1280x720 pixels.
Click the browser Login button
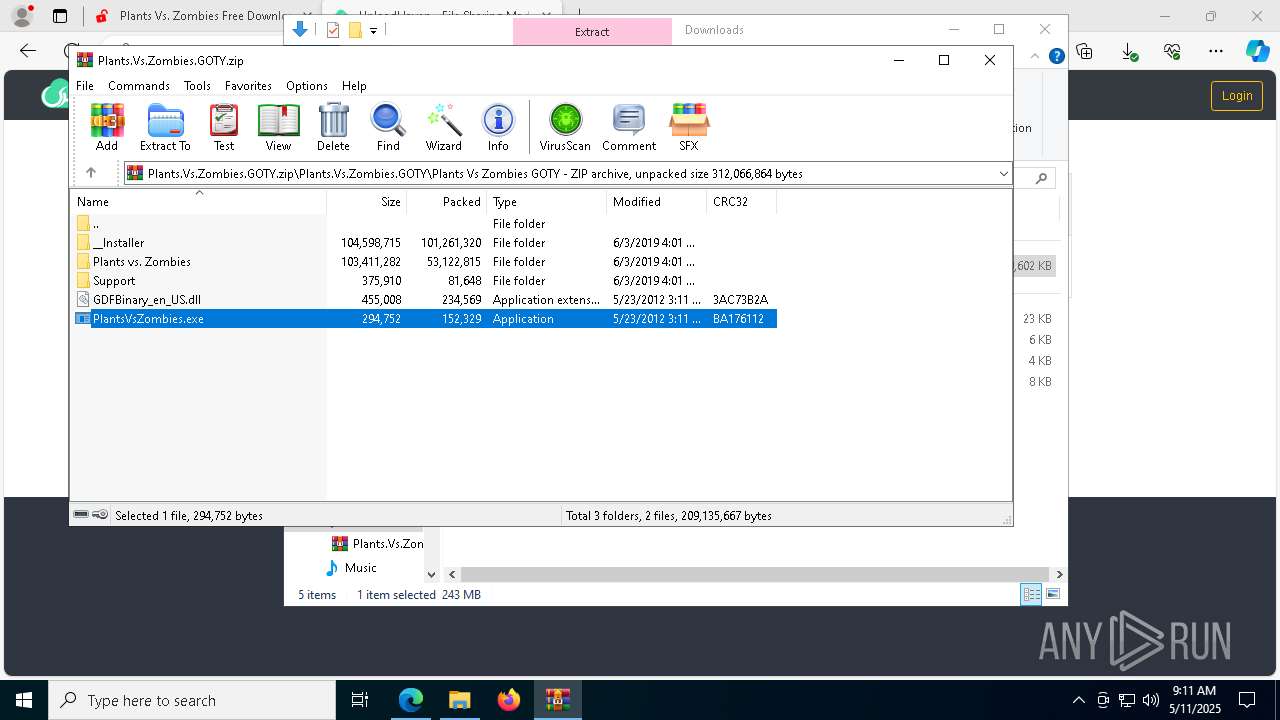click(x=1237, y=96)
